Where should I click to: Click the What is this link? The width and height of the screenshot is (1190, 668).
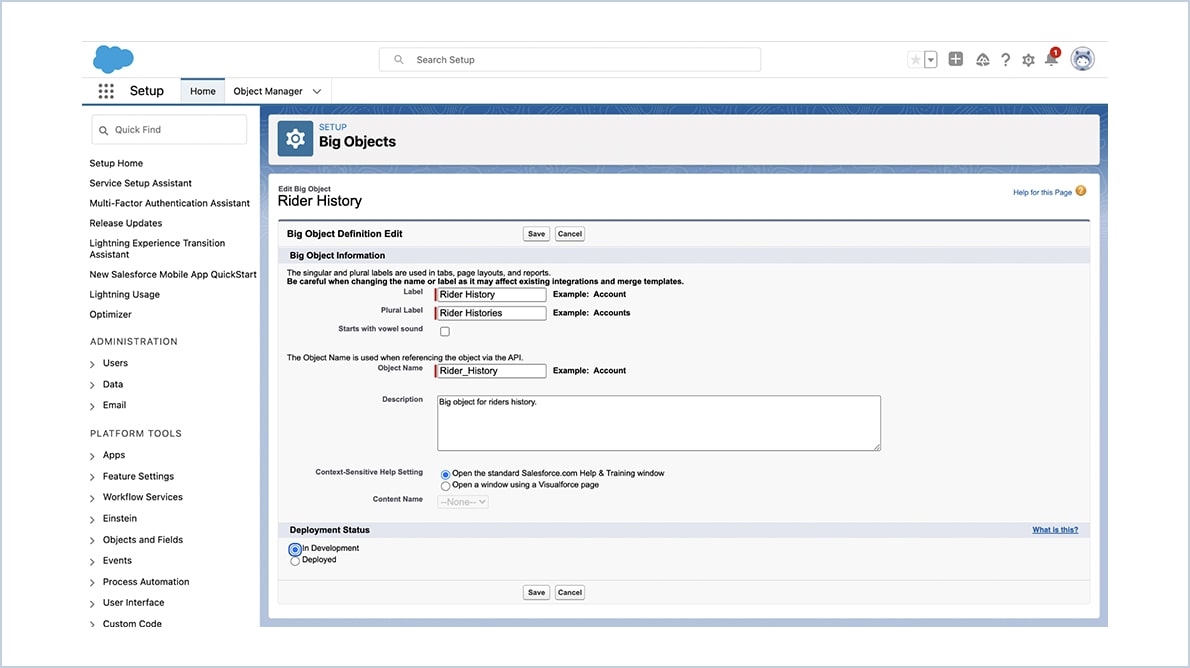tap(1055, 529)
